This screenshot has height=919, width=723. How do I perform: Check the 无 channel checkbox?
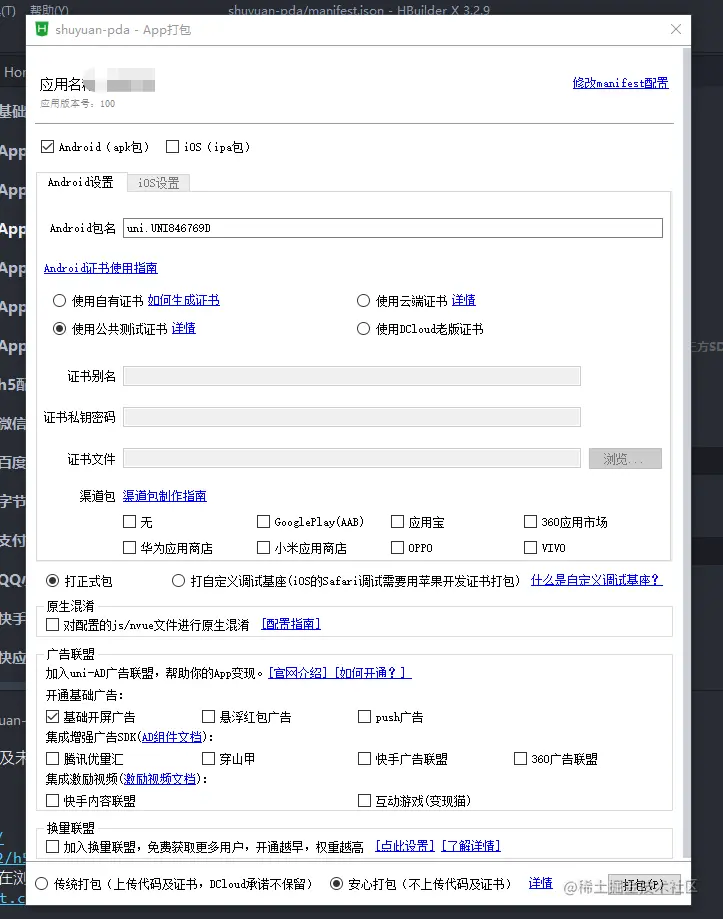click(129, 521)
